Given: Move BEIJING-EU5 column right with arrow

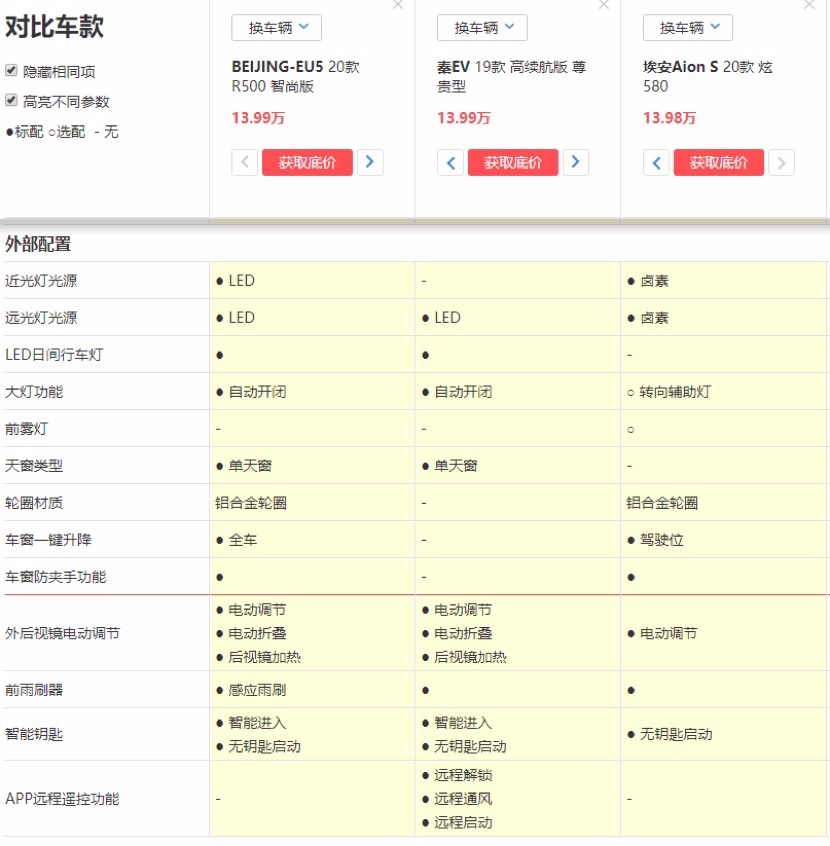Looking at the screenshot, I should (x=370, y=162).
